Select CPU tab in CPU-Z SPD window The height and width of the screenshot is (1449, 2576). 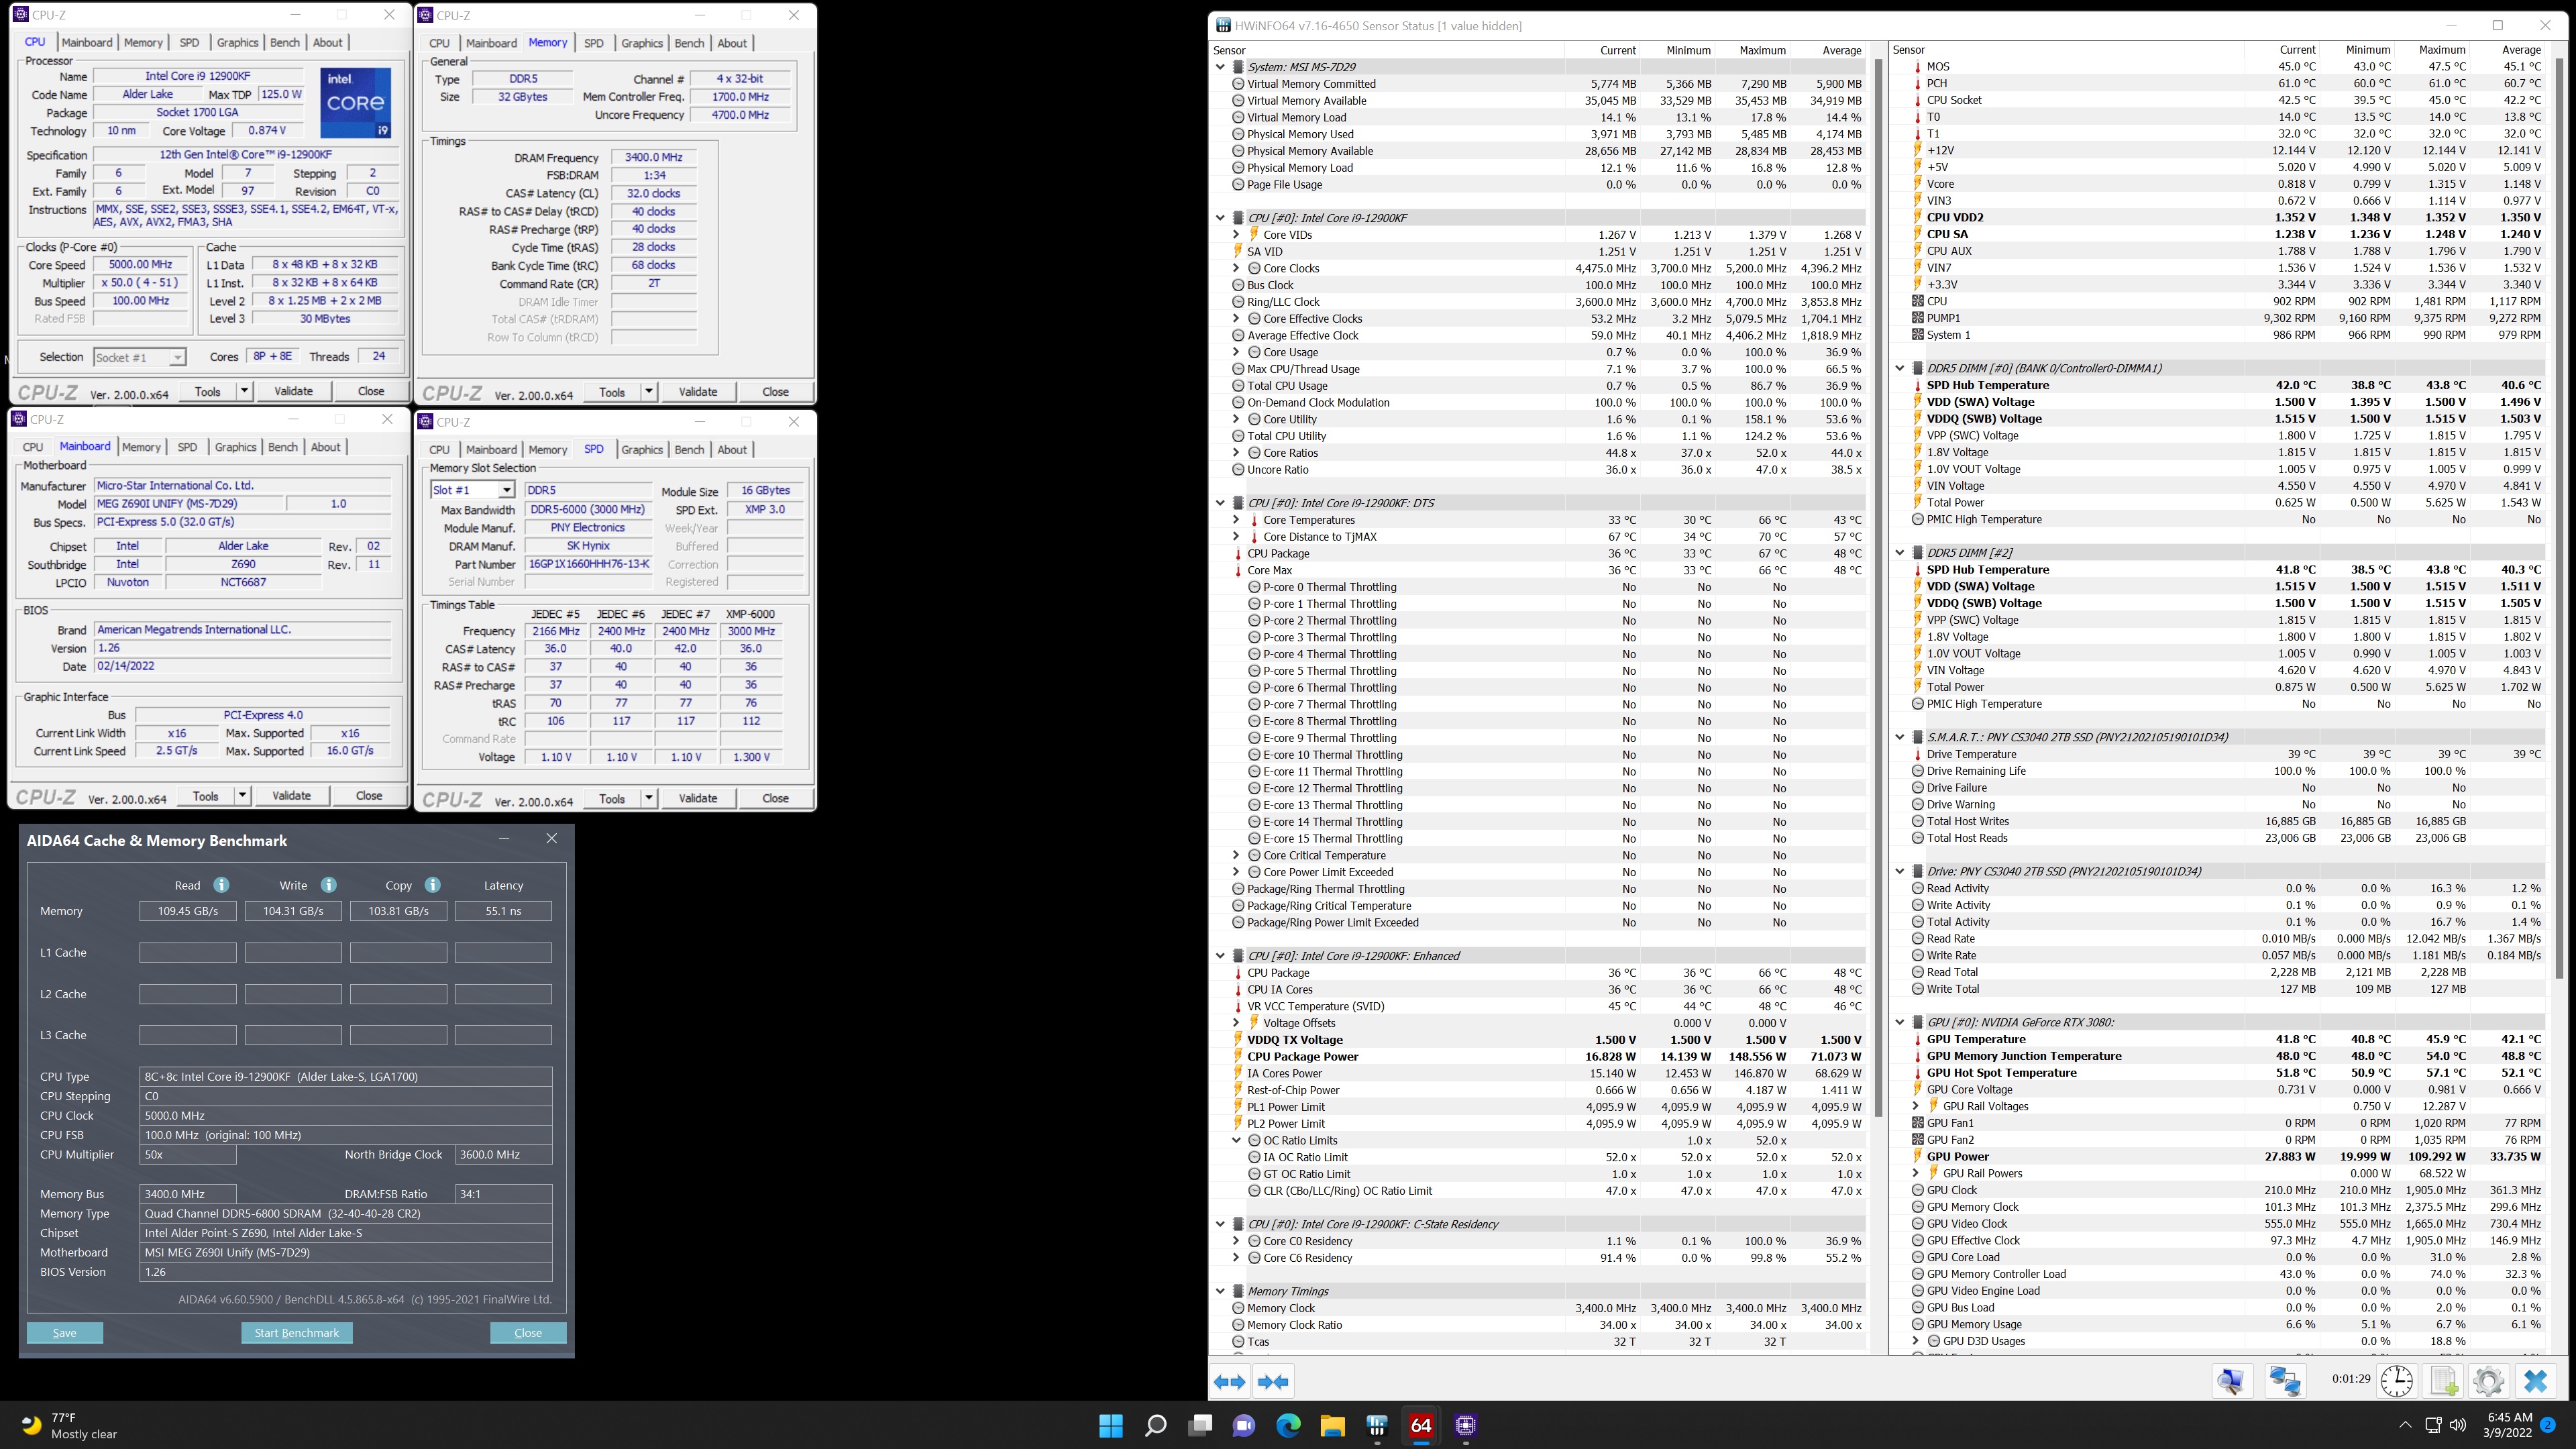[439, 450]
